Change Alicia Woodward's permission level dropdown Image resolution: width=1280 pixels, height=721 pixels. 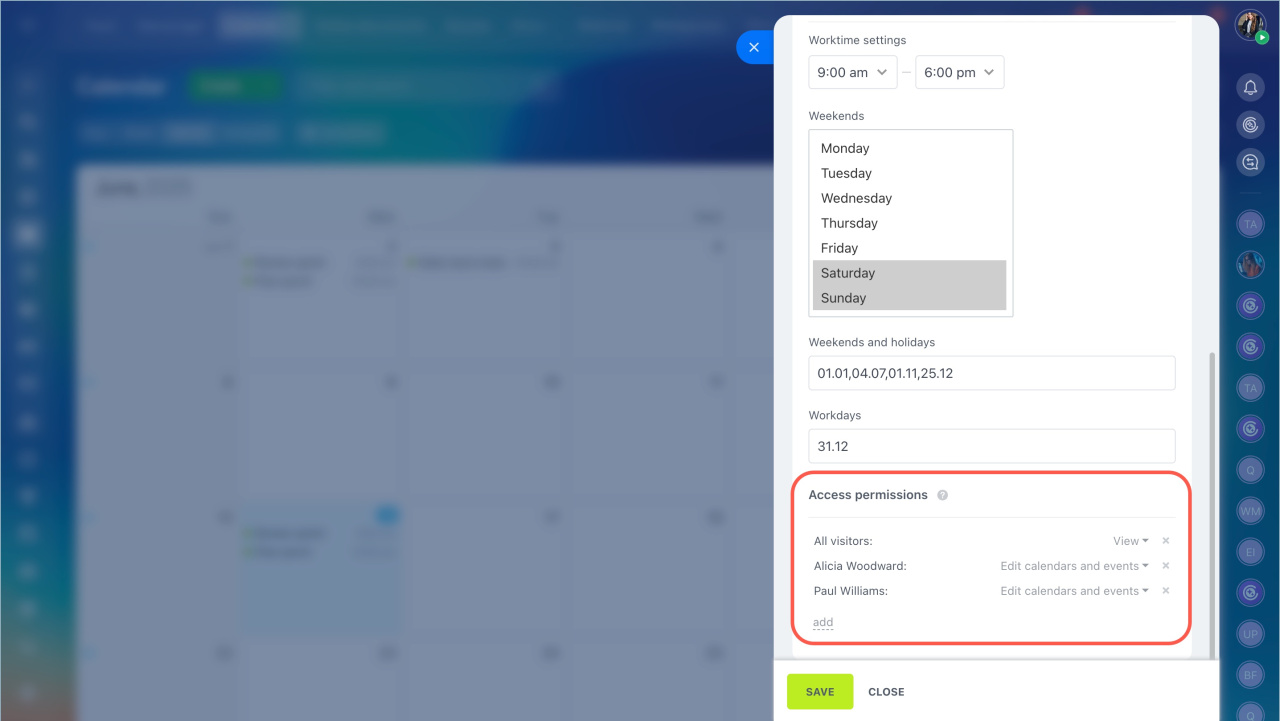click(1074, 566)
